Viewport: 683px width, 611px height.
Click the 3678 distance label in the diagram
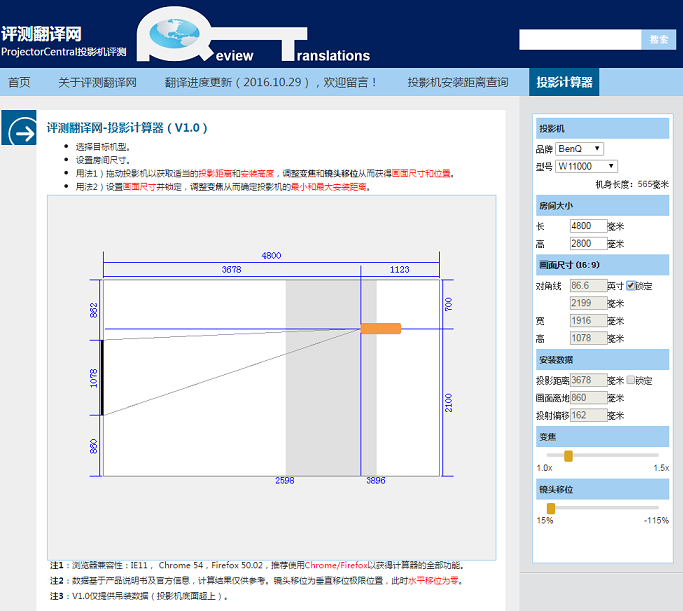click(231, 270)
